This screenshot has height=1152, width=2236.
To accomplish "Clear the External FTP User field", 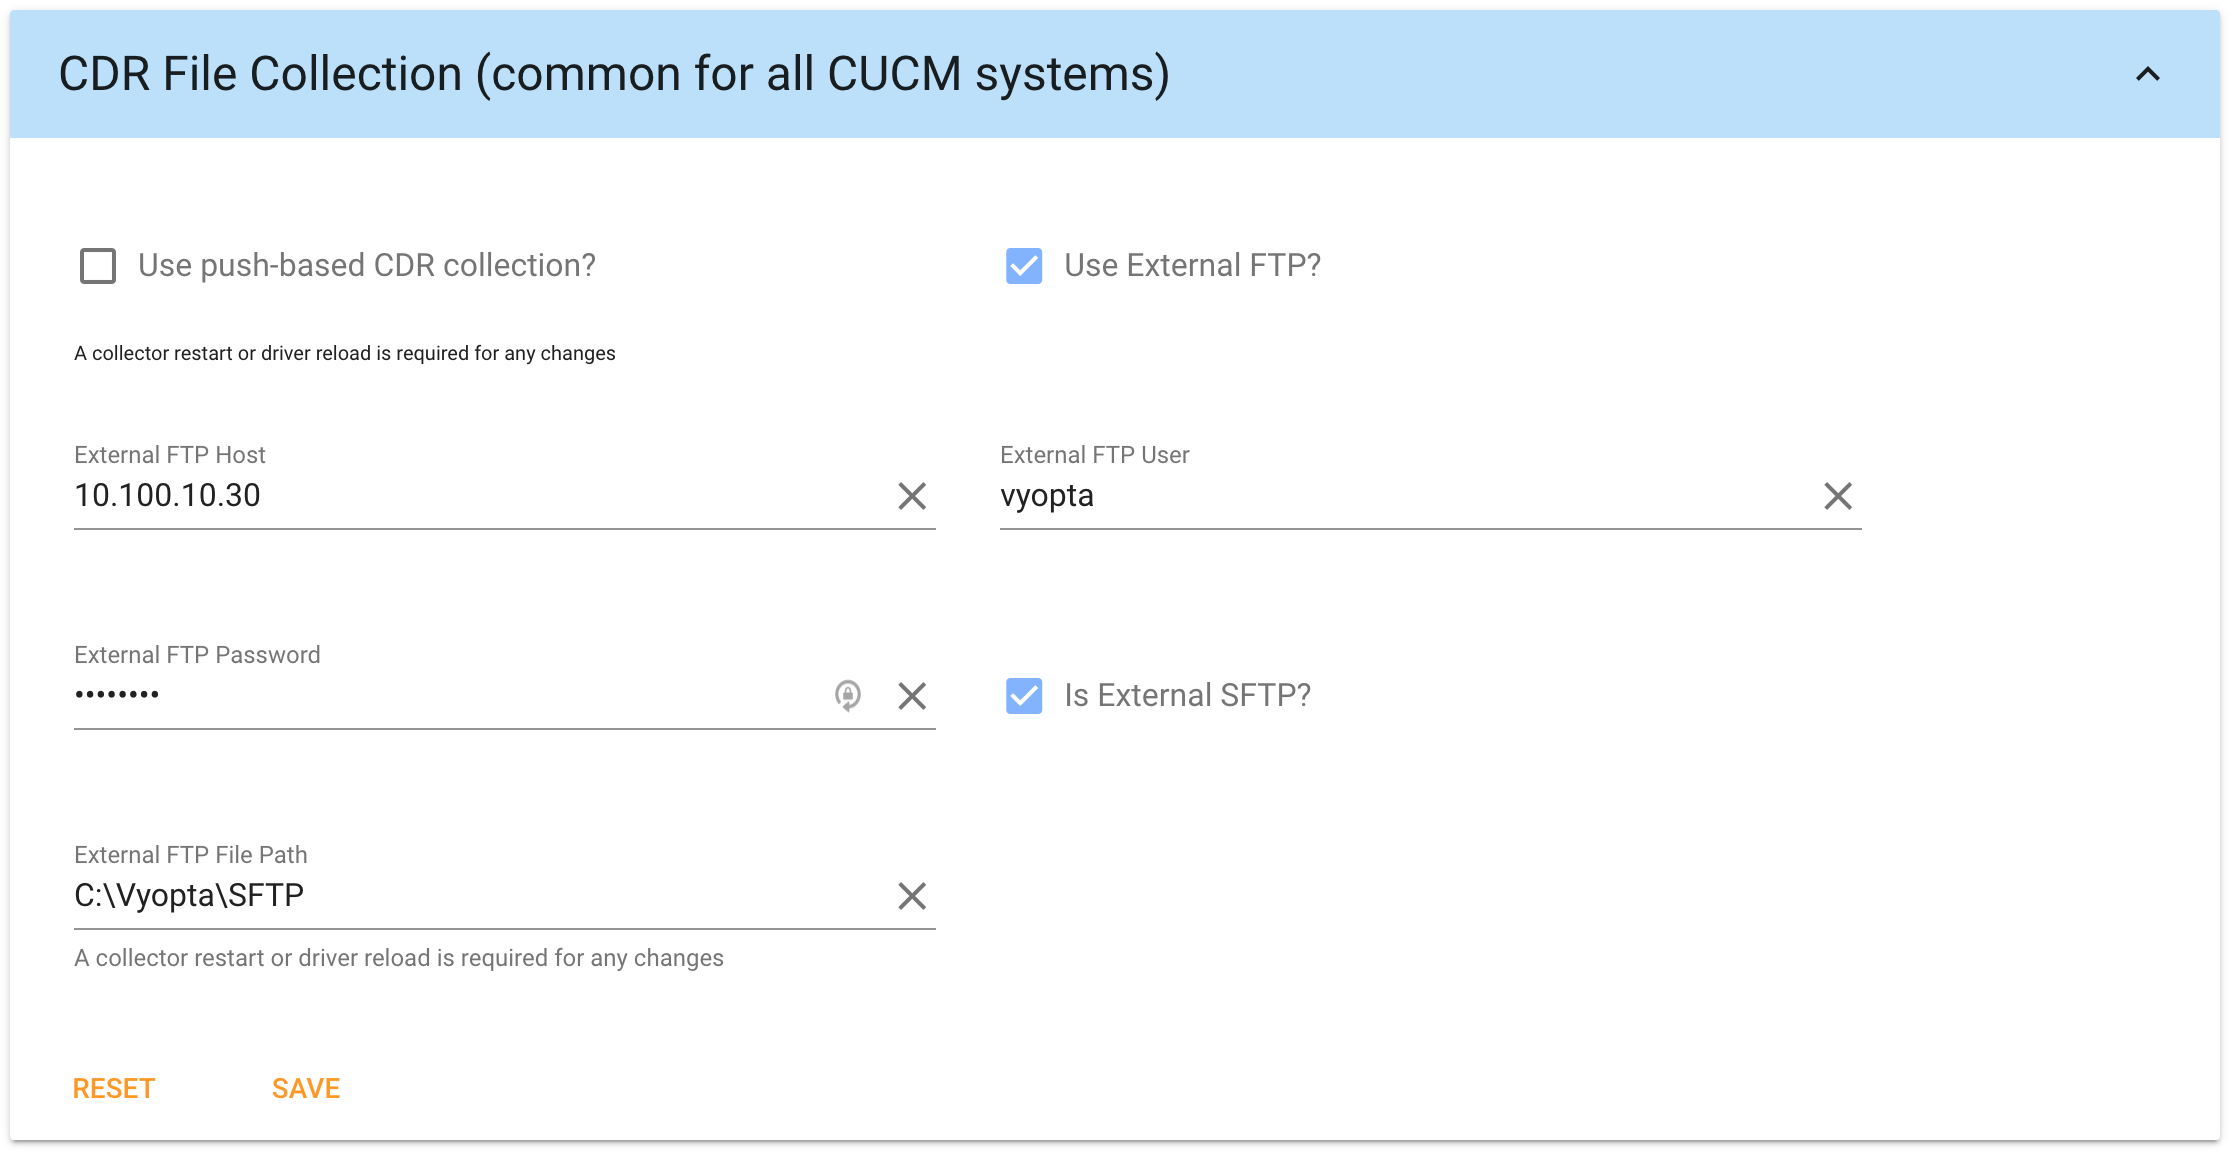I will tap(1837, 496).
